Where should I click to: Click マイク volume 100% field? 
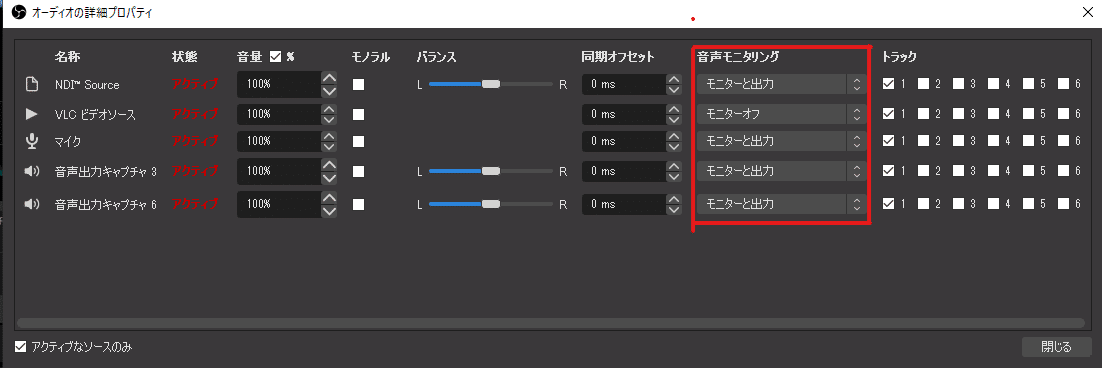279,141
